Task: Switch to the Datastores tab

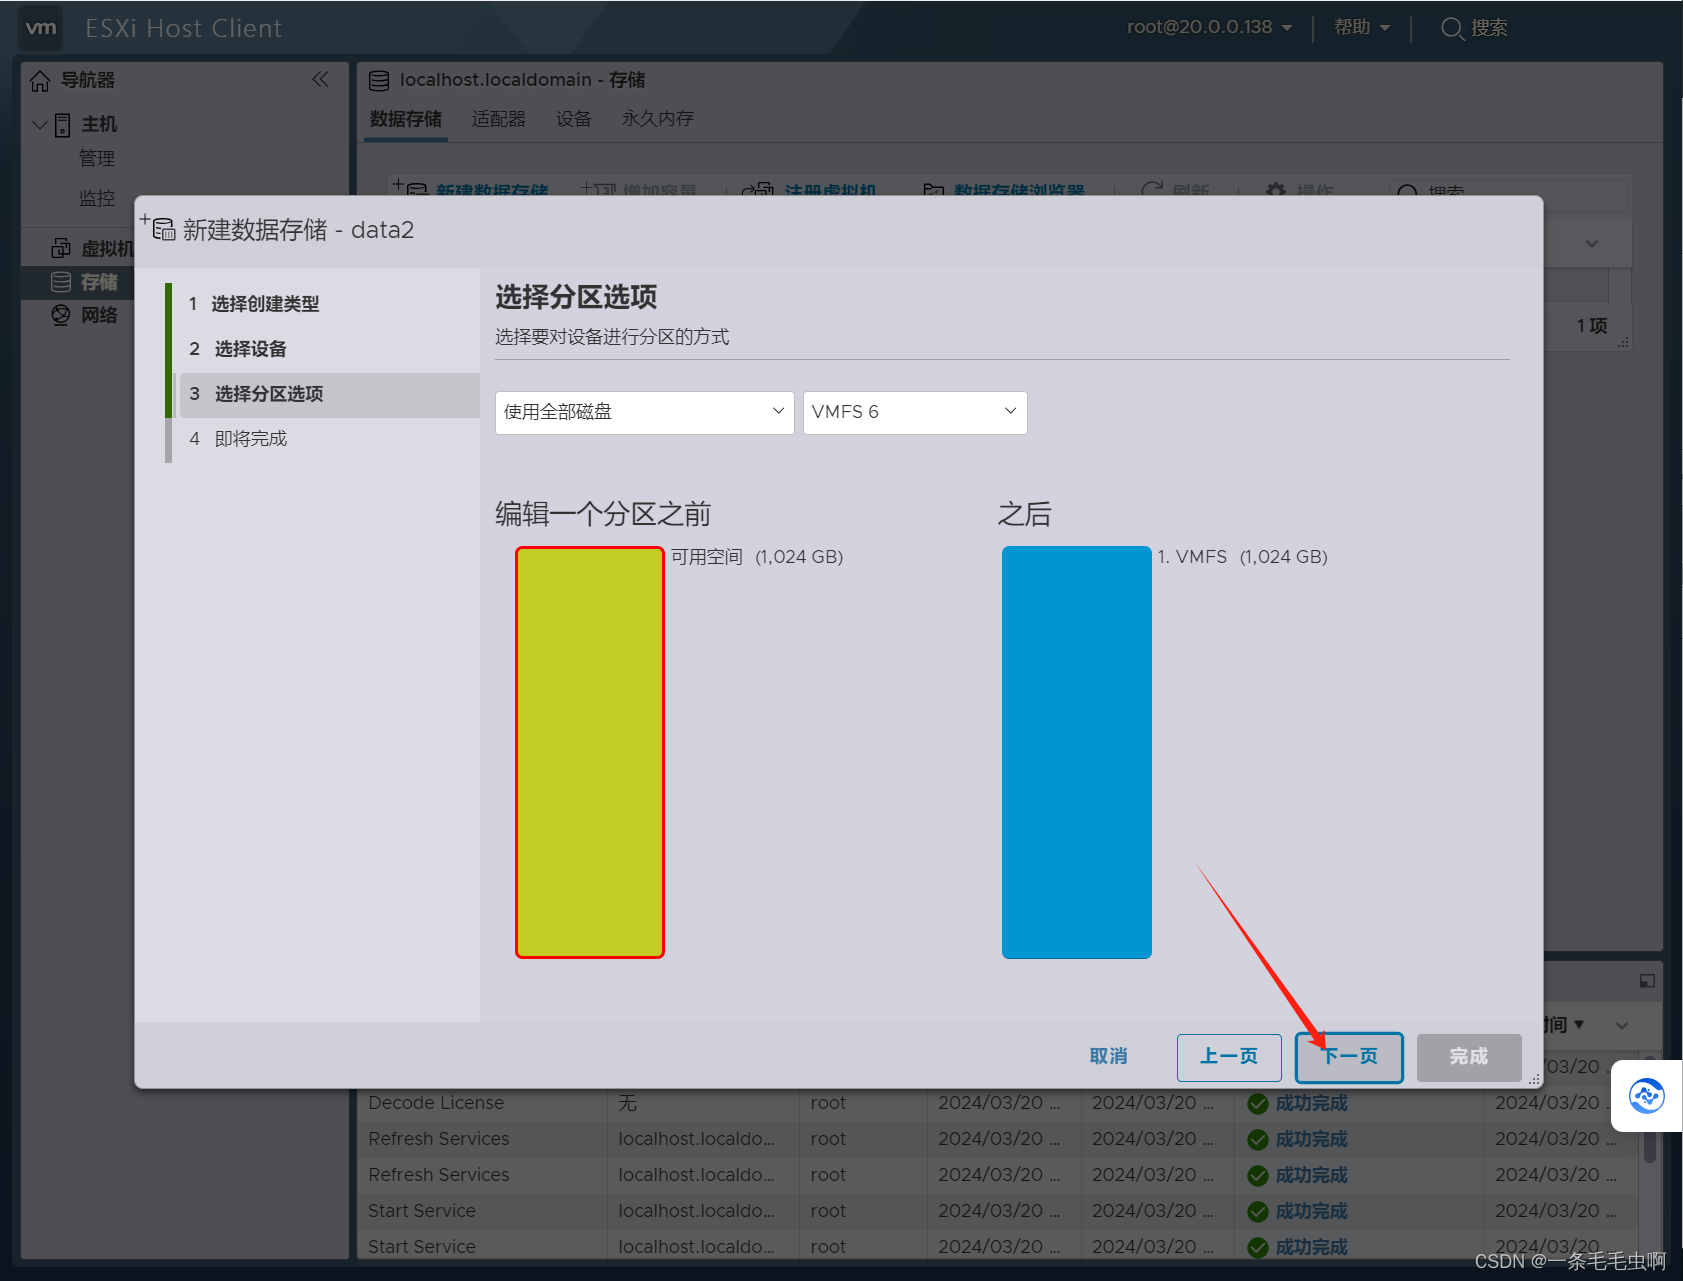Action: tap(406, 119)
